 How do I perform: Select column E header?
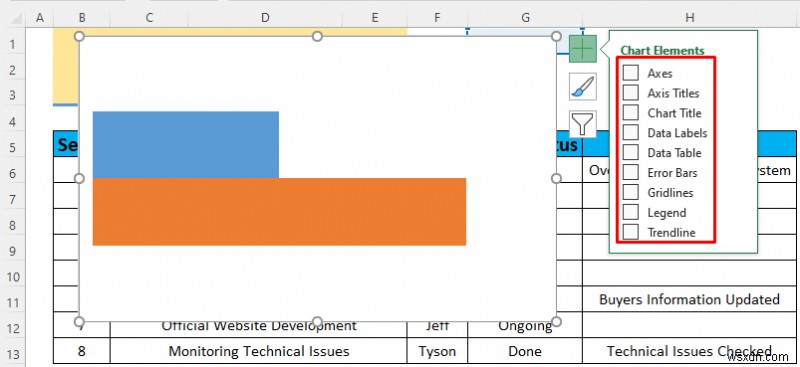(x=375, y=18)
